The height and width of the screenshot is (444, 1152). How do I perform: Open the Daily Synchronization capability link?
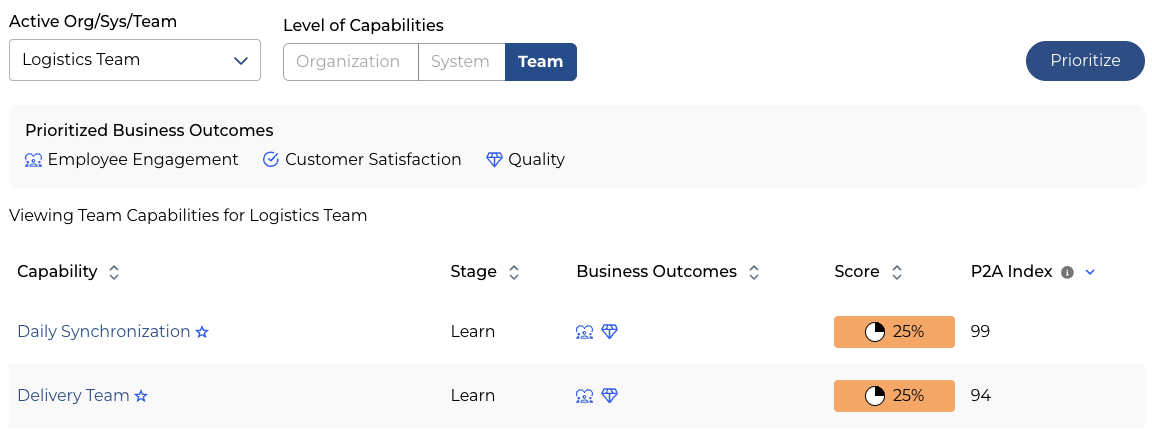click(103, 332)
